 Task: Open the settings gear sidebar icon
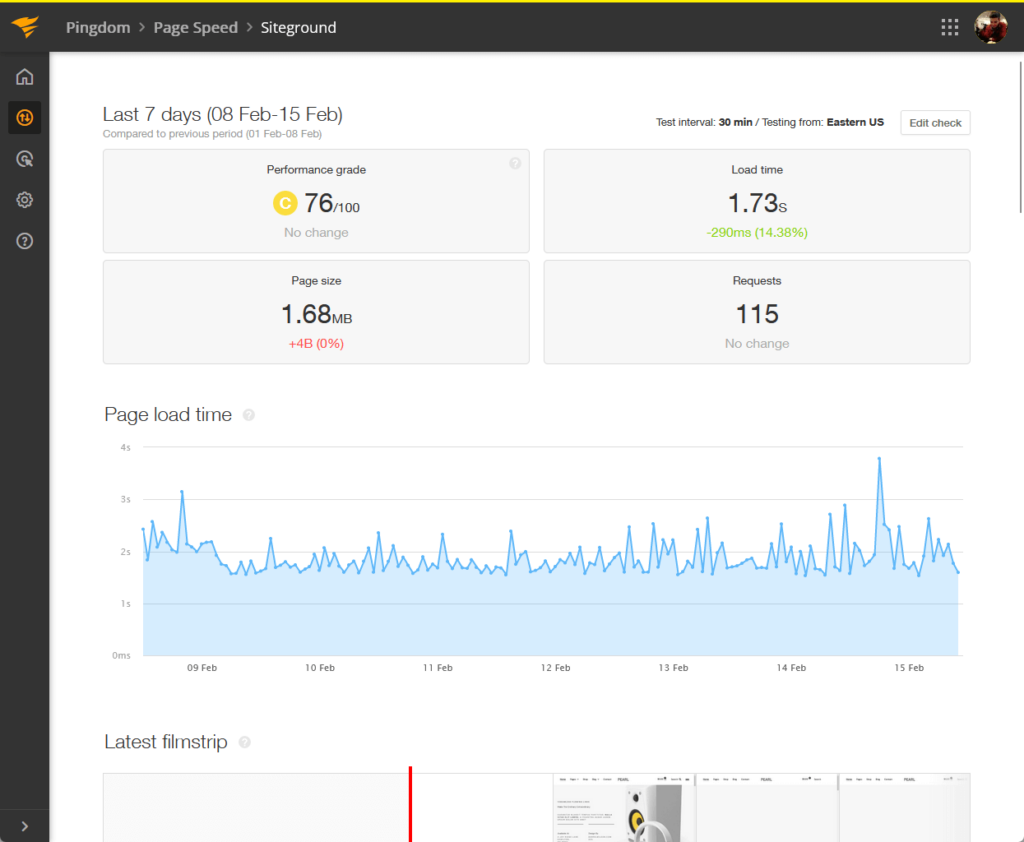click(25, 200)
